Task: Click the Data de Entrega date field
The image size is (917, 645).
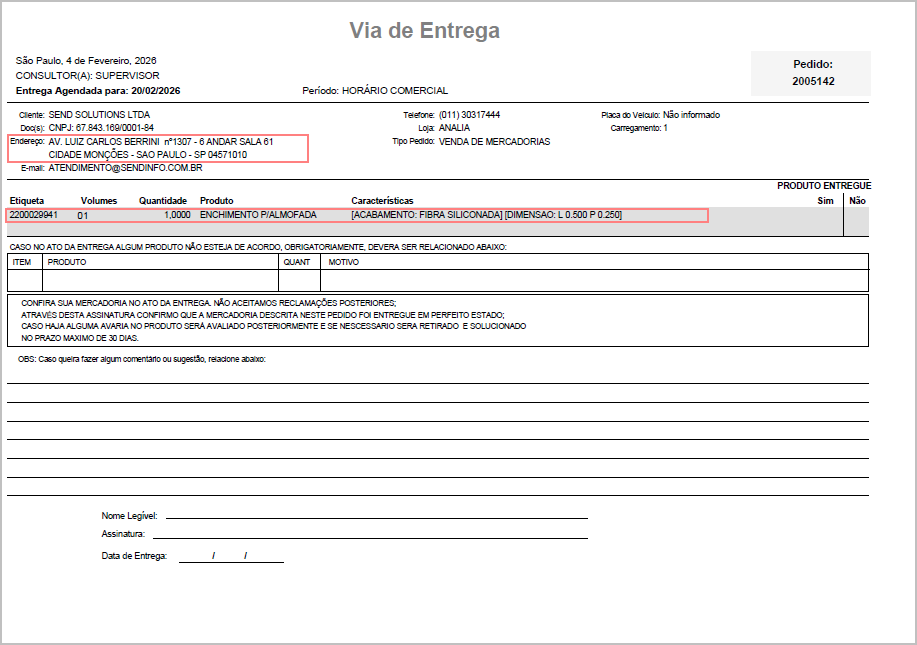Action: point(231,556)
